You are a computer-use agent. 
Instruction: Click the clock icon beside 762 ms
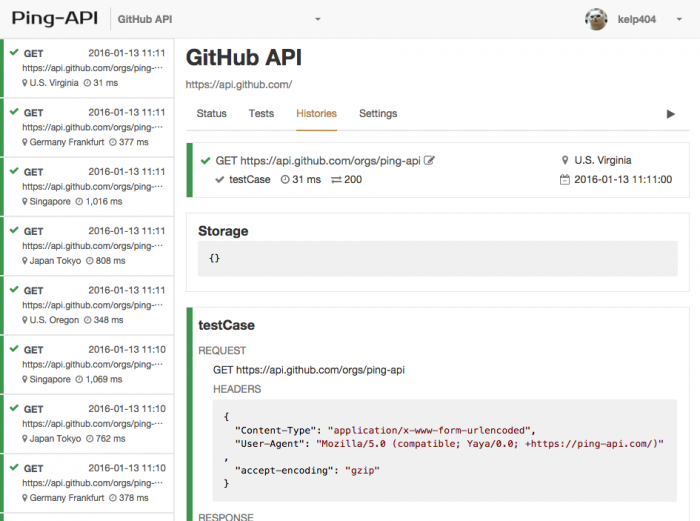click(90, 439)
